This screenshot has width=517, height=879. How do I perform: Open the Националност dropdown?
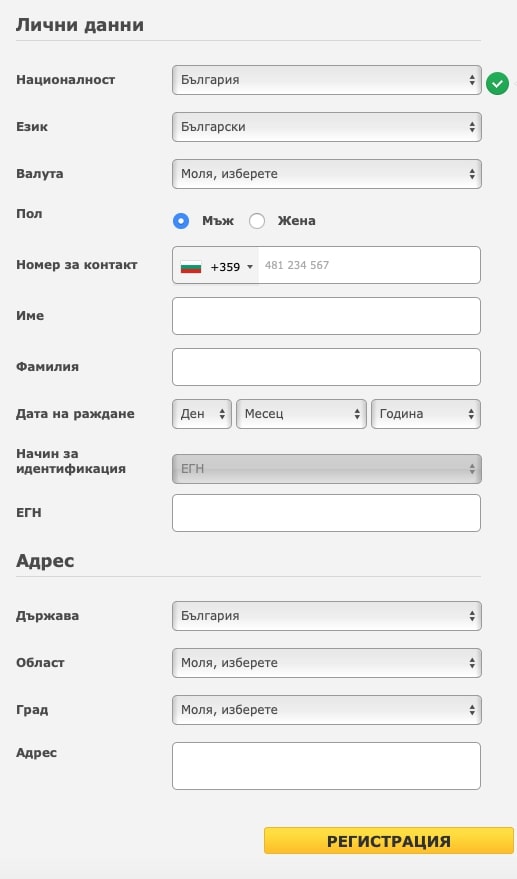pyautogui.click(x=326, y=80)
